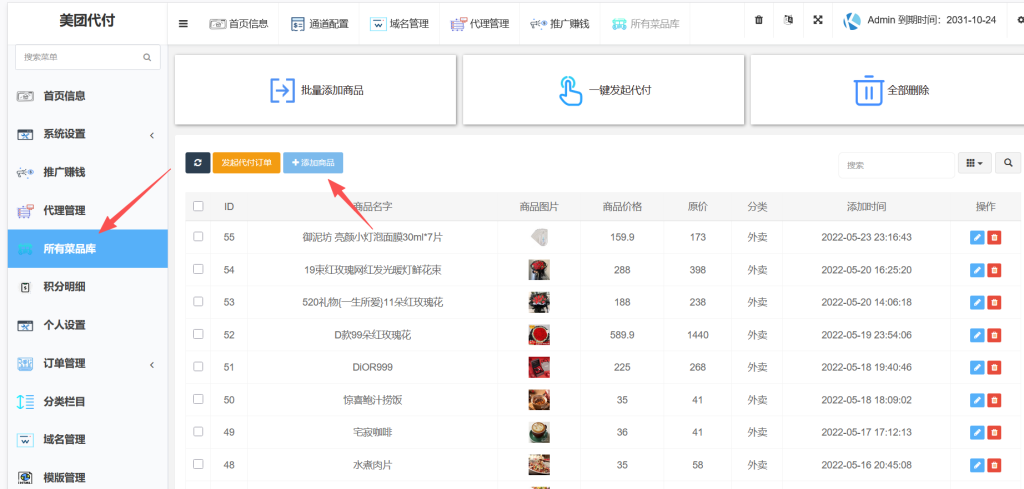Image resolution: width=1024 pixels, height=489 pixels.
Task: Open the 首页信息 top tab
Action: point(239,24)
